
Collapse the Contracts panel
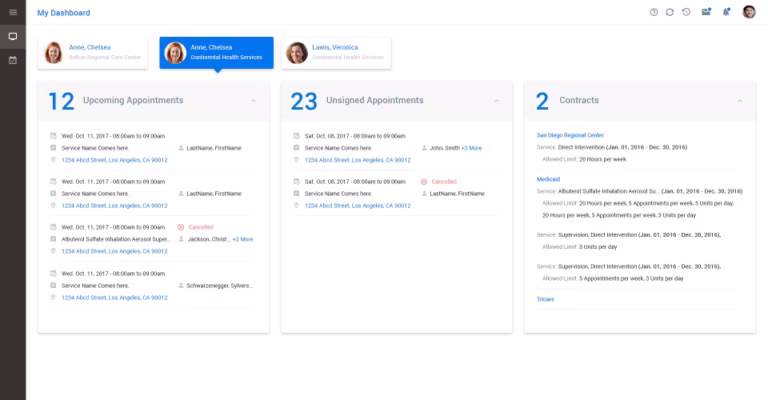740,101
